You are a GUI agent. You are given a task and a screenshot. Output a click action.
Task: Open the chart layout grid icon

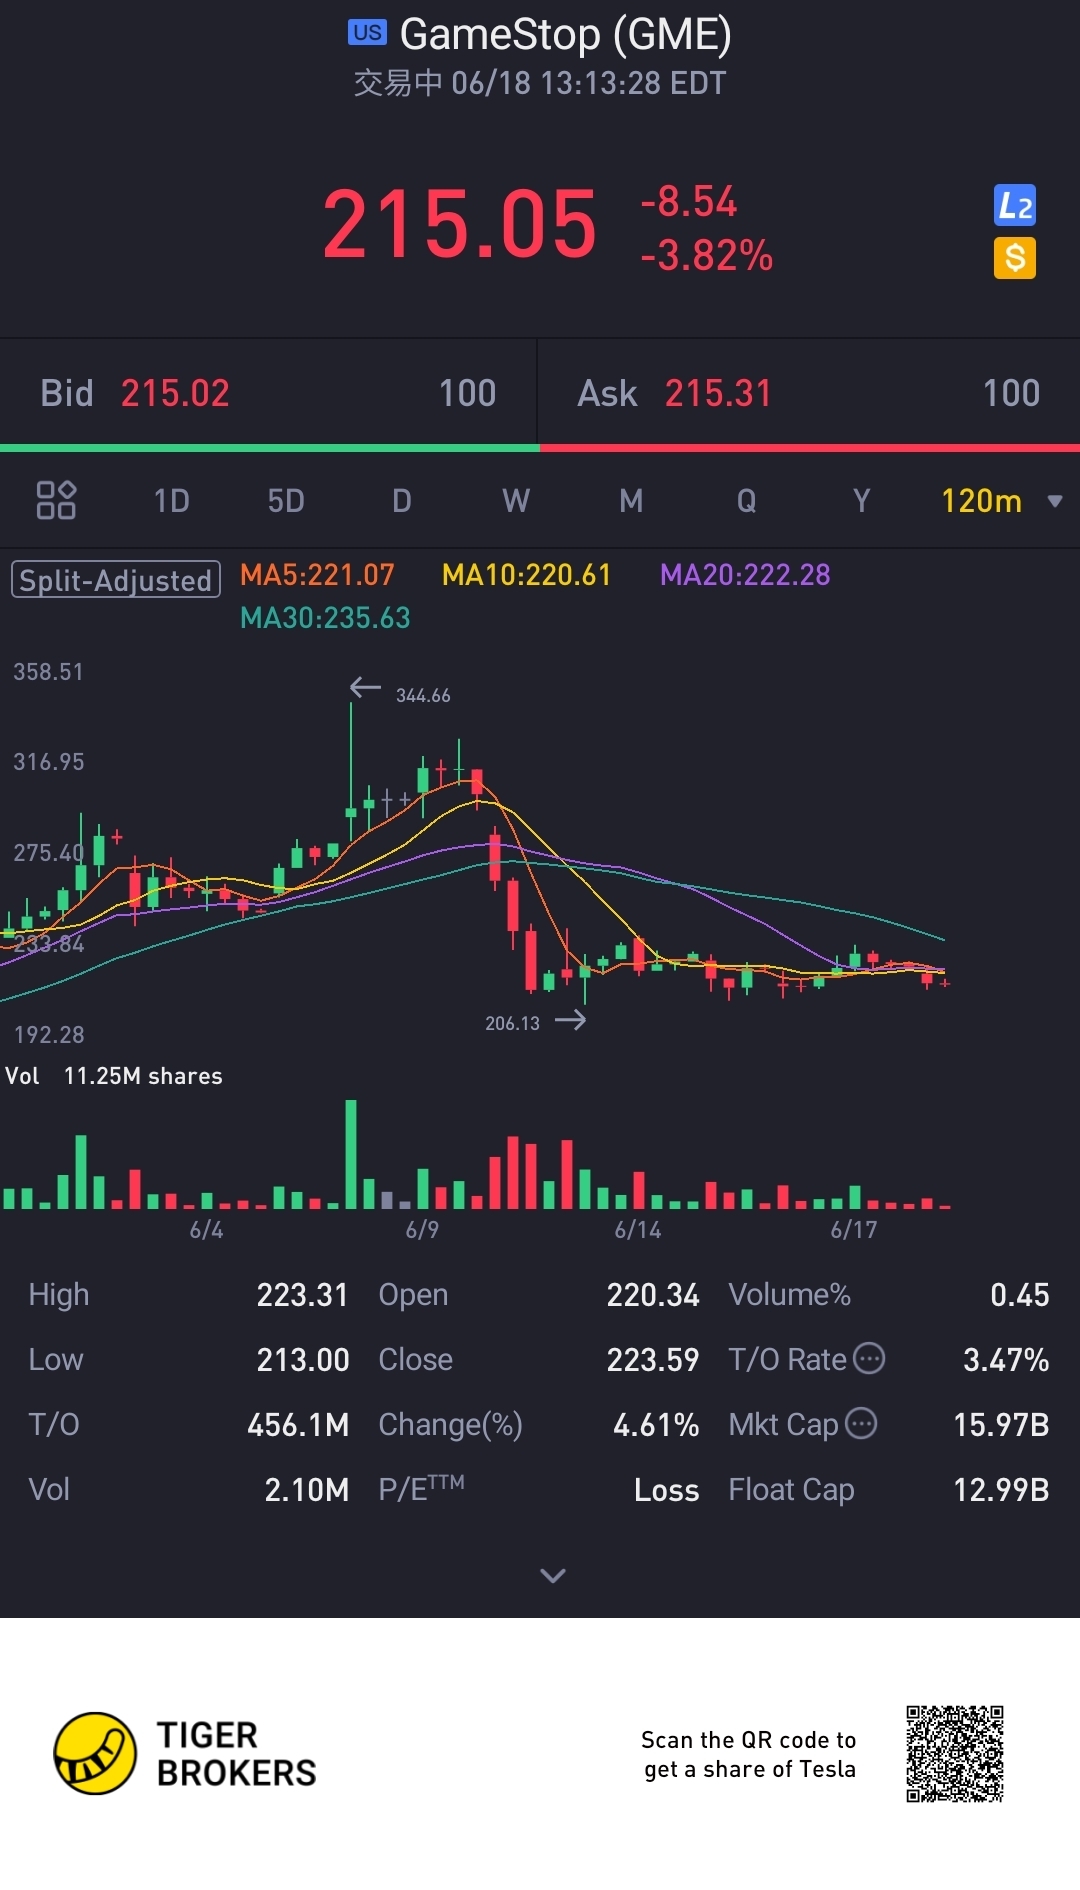point(56,500)
